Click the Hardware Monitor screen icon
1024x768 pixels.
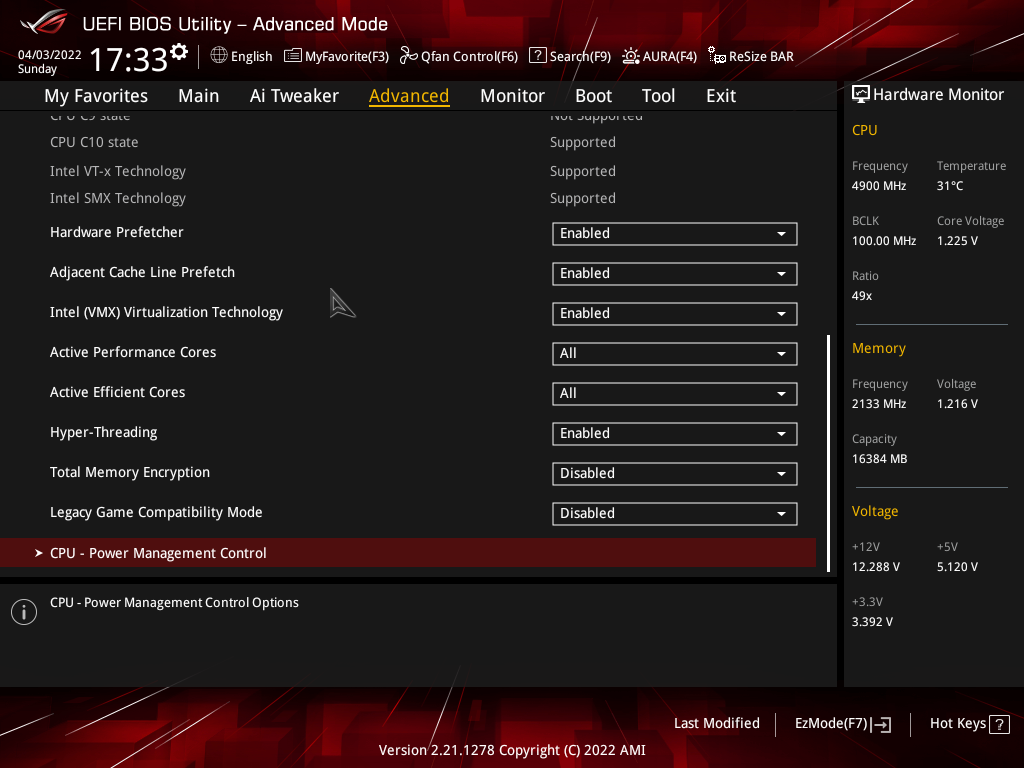click(861, 95)
